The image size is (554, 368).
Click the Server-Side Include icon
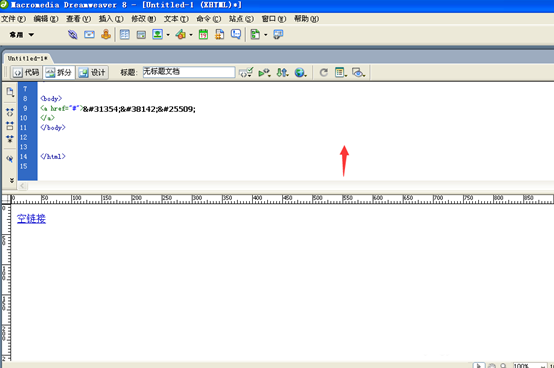click(x=219, y=35)
